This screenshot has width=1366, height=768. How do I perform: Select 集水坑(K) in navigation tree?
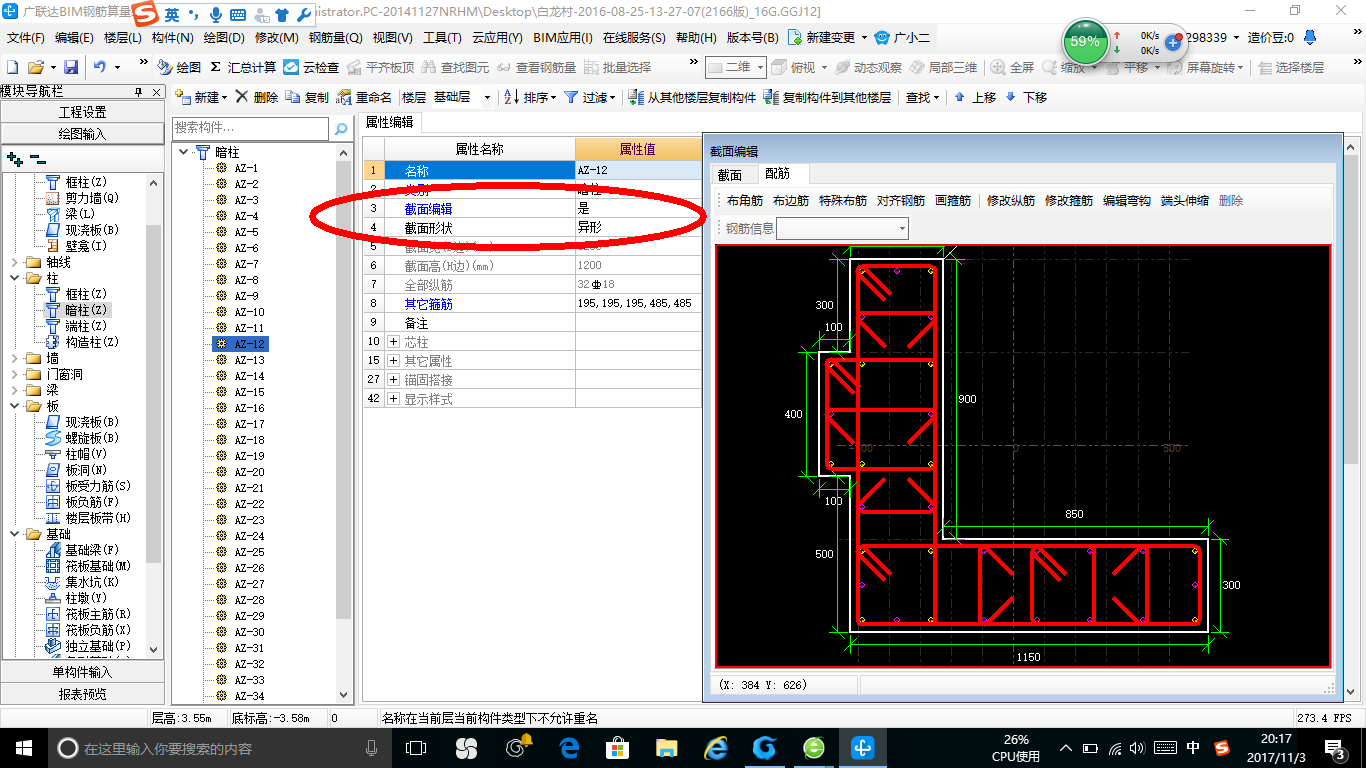tap(83, 582)
